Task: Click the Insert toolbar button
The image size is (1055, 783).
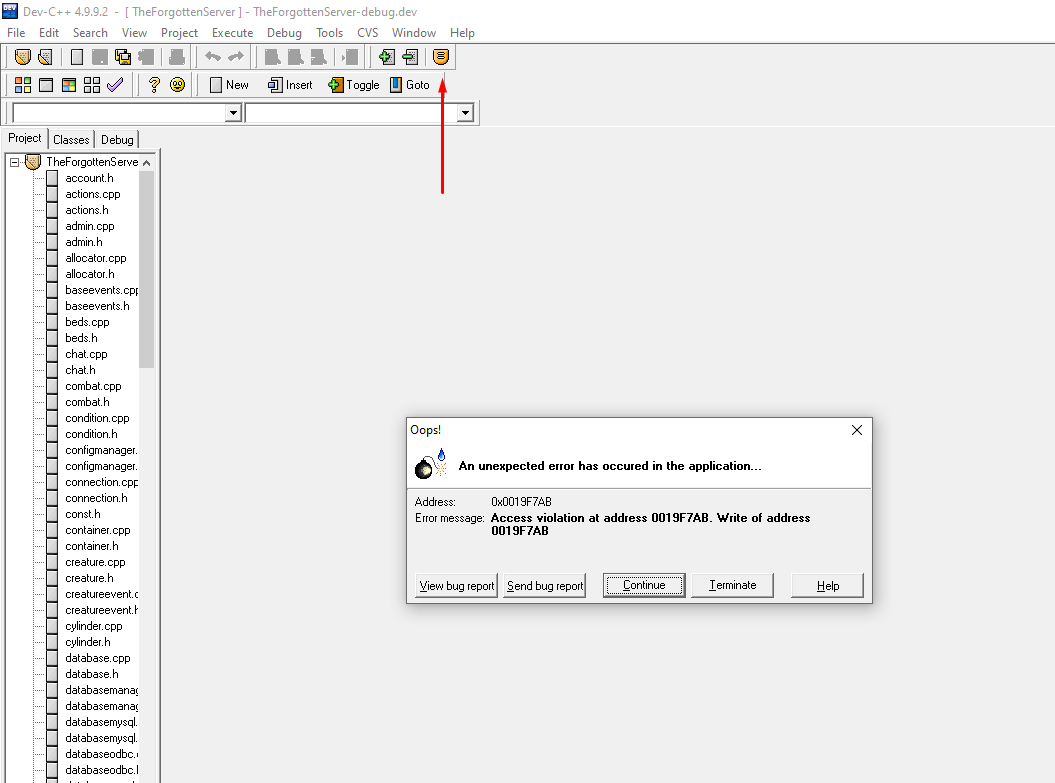Action: pyautogui.click(x=290, y=85)
